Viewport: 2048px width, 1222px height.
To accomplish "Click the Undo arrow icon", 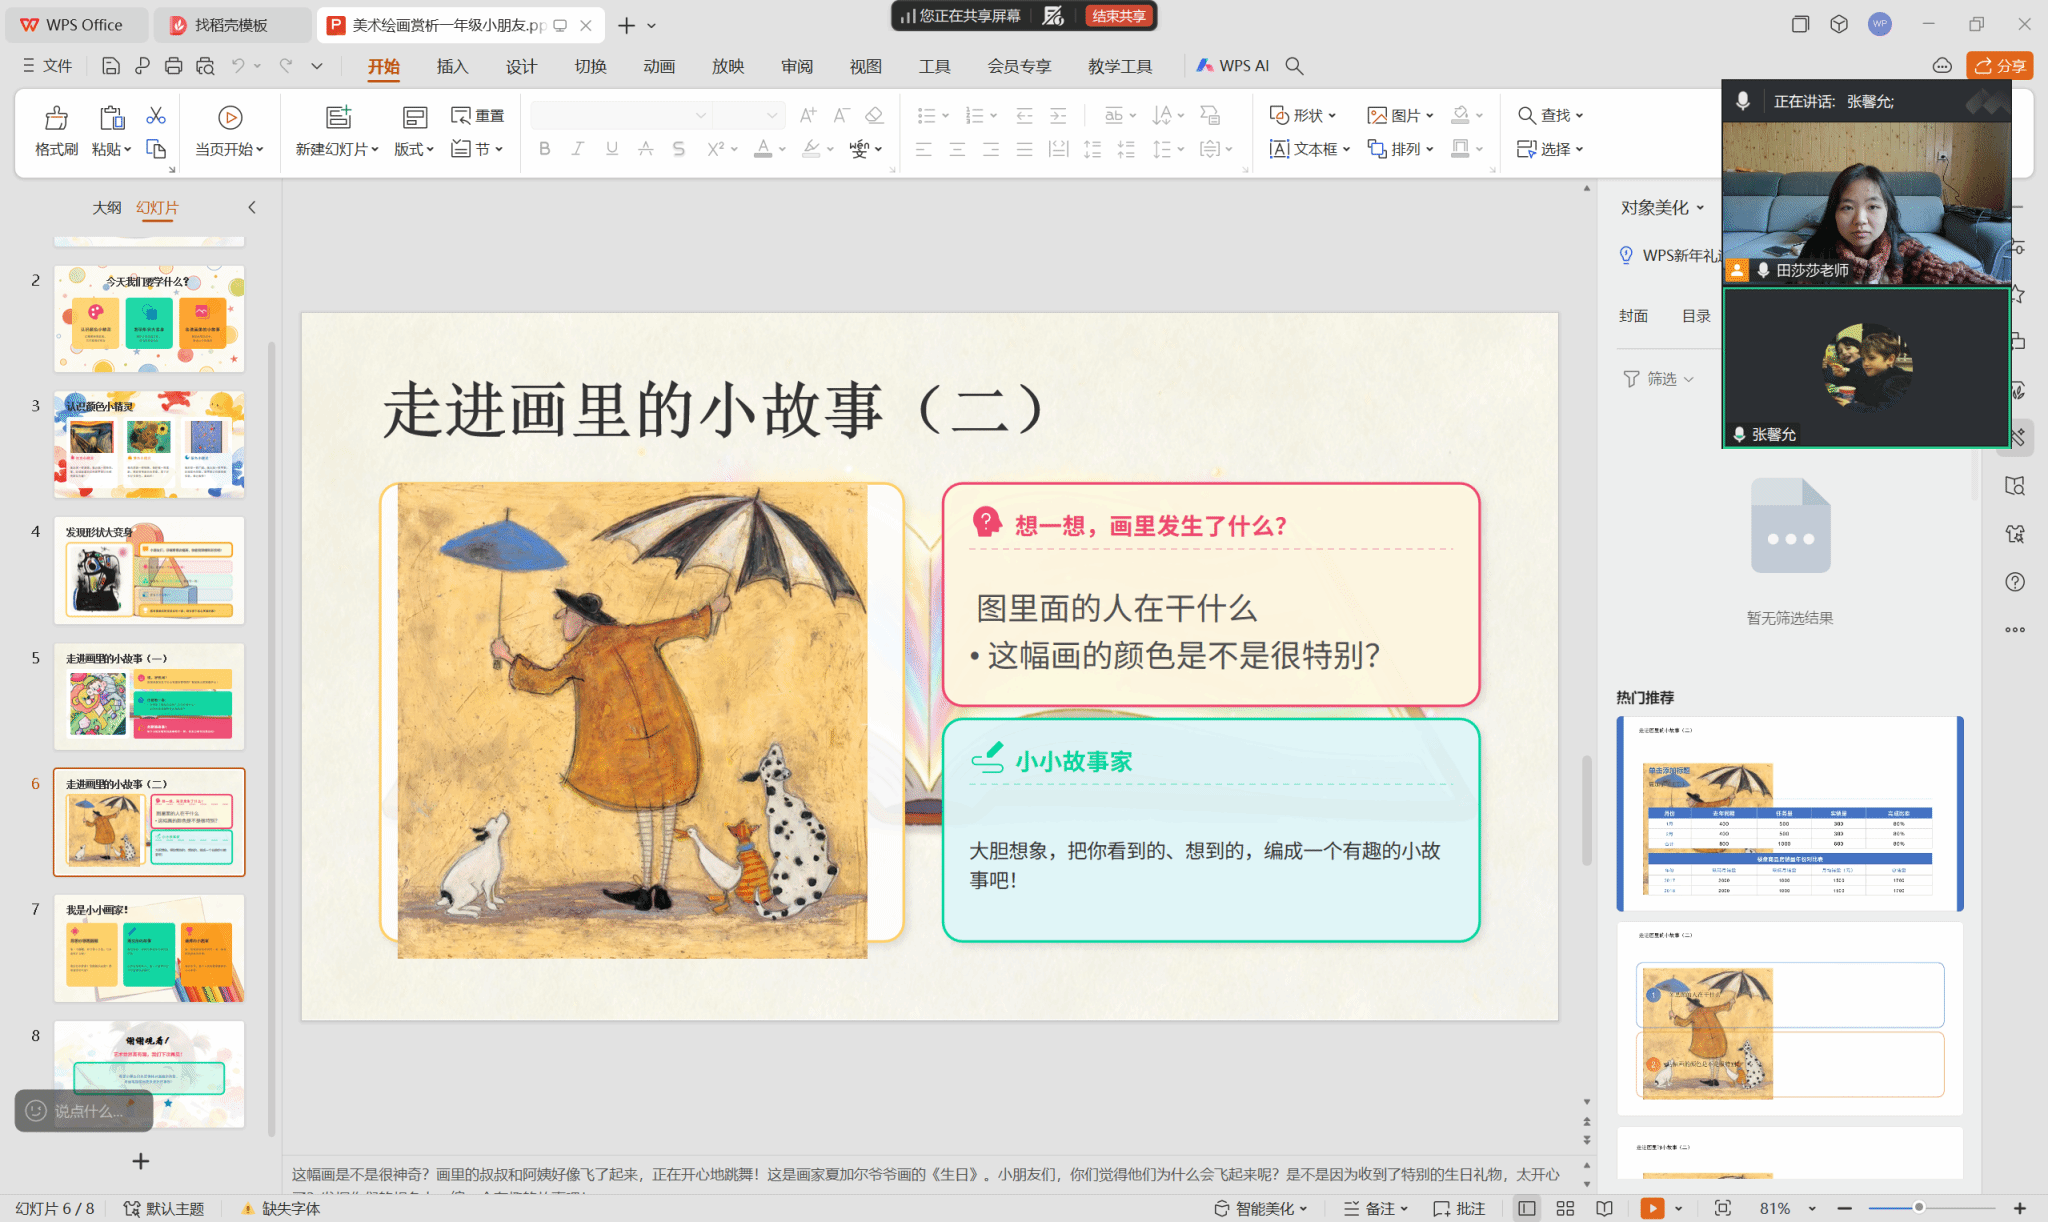I will click(x=238, y=66).
